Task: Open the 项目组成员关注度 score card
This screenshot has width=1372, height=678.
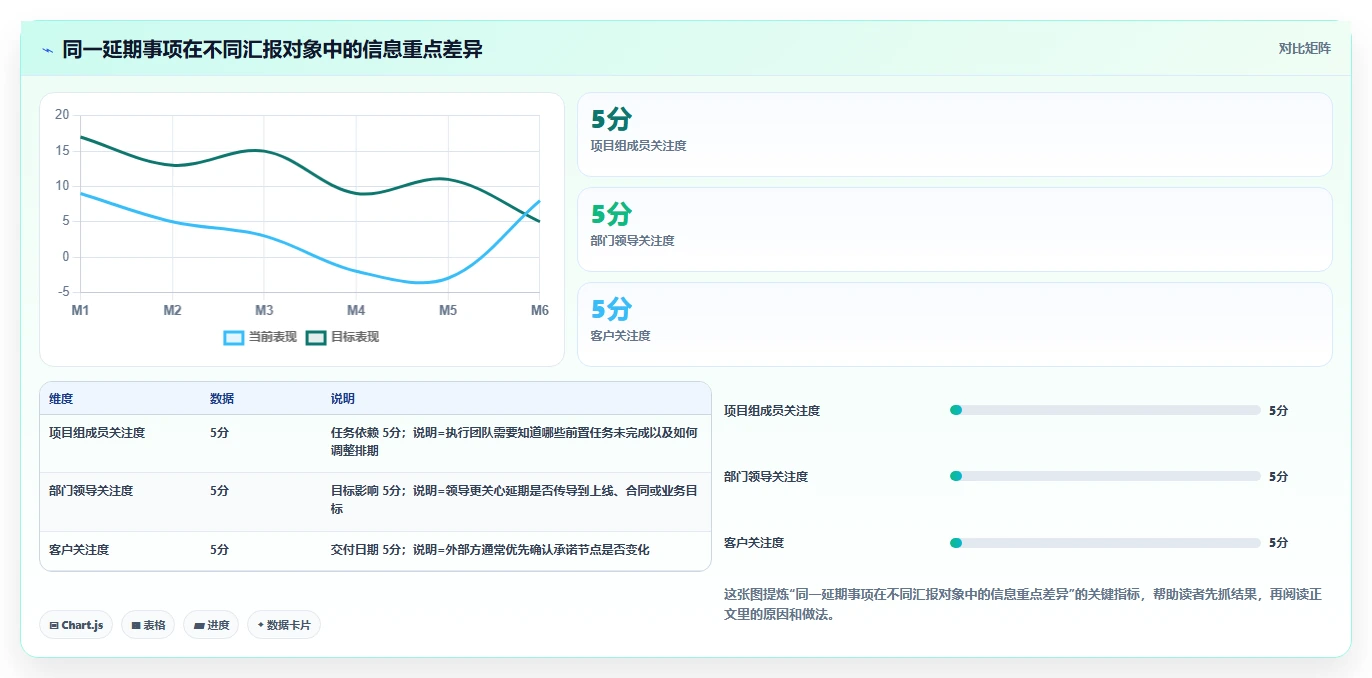Action: [x=955, y=134]
